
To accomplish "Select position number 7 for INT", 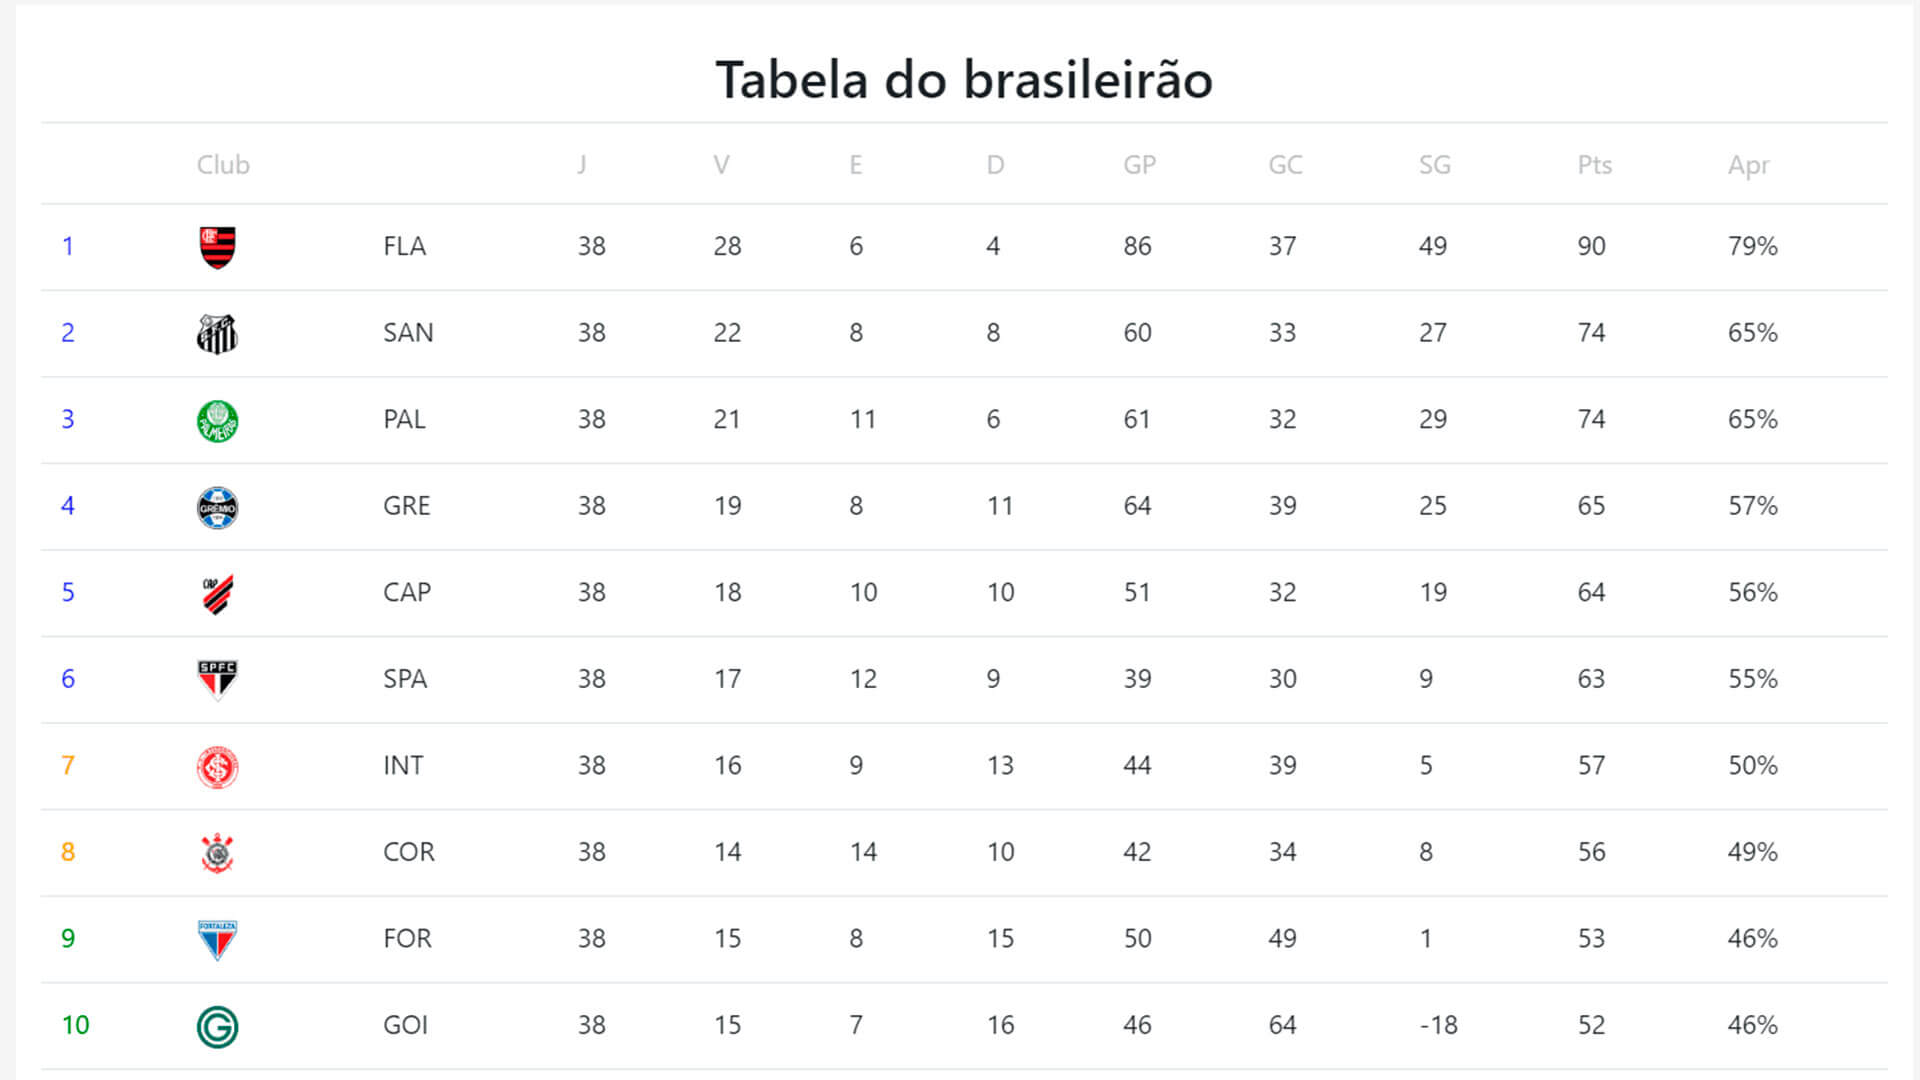I will tap(68, 766).
